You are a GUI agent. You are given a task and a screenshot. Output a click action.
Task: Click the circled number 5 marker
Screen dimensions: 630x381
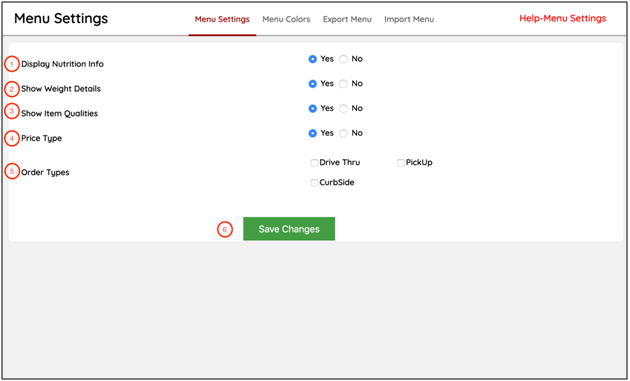tap(12, 171)
